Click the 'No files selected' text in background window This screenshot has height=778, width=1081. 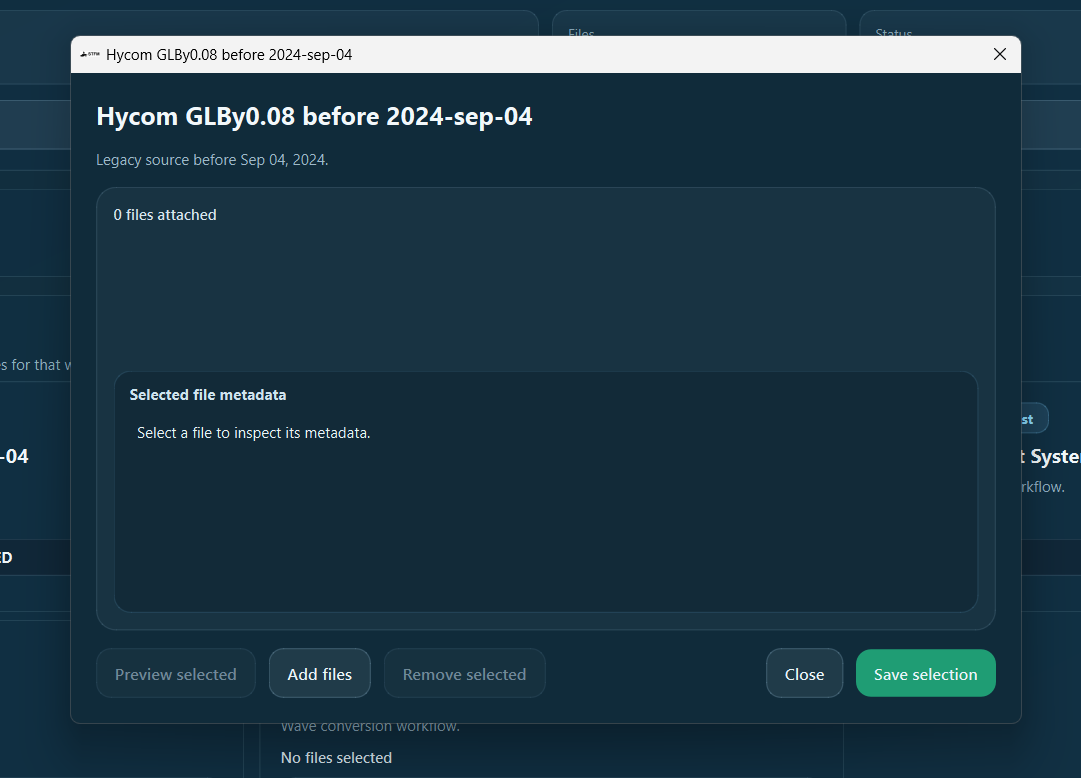(336, 757)
